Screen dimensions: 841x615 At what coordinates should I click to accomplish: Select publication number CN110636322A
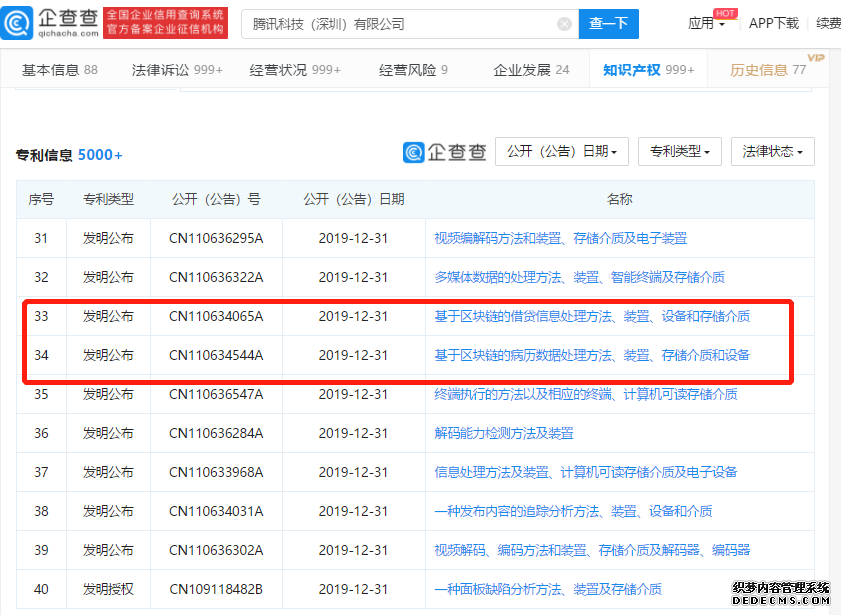pyautogui.click(x=216, y=277)
